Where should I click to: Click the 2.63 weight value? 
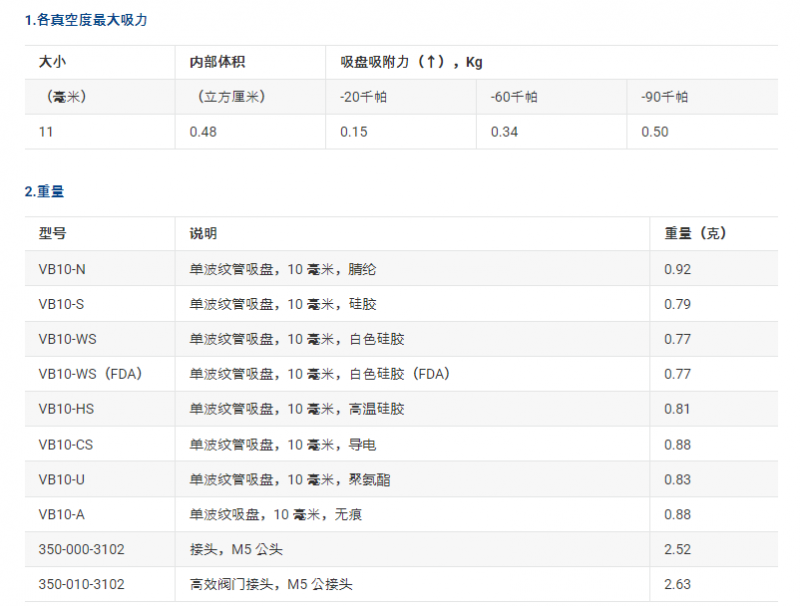(677, 584)
